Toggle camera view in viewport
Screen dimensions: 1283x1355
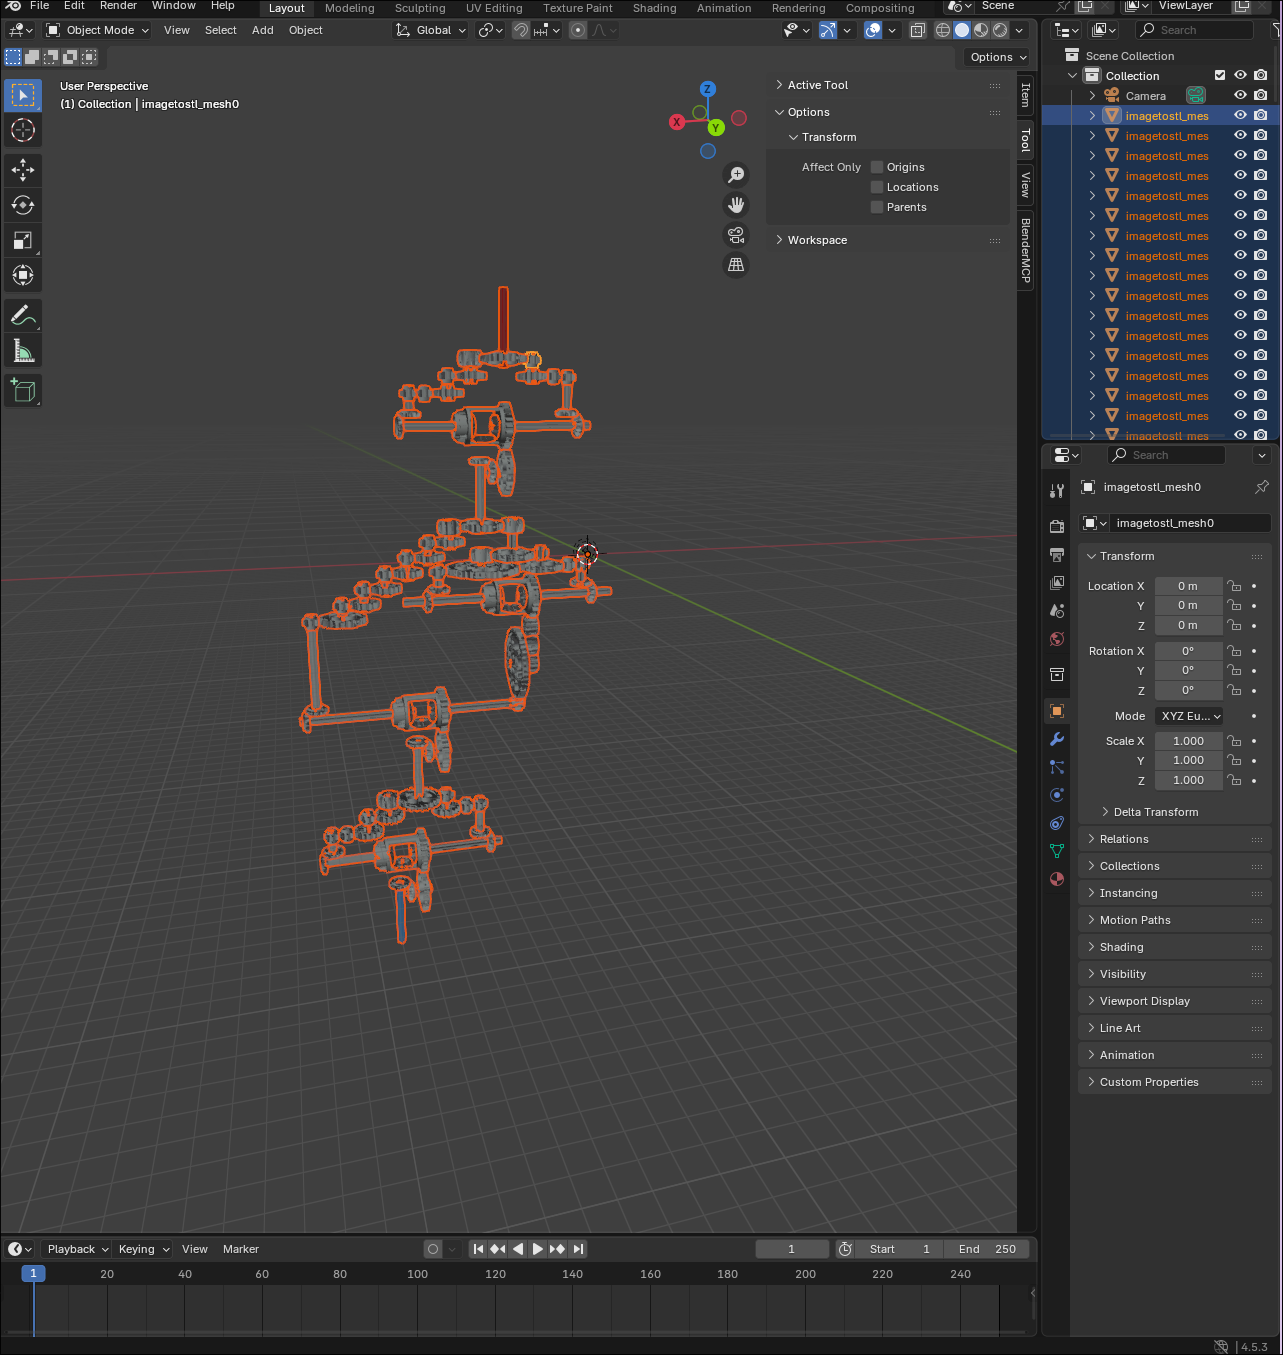point(736,235)
